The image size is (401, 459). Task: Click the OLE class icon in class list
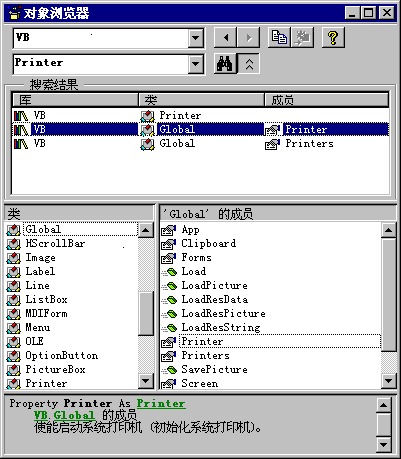pyautogui.click(x=13, y=342)
